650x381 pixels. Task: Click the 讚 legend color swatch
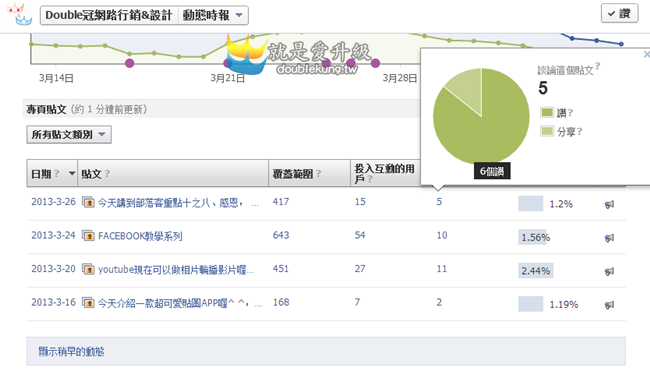(547, 112)
